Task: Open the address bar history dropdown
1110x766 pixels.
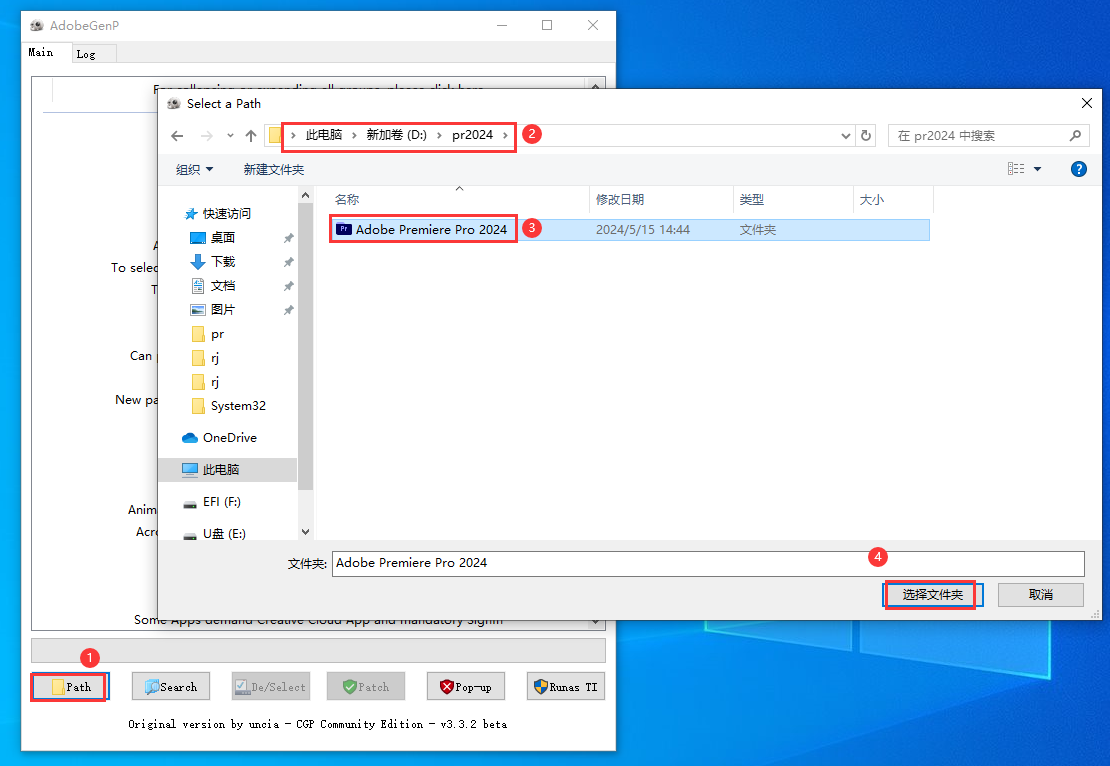Action: click(845, 136)
